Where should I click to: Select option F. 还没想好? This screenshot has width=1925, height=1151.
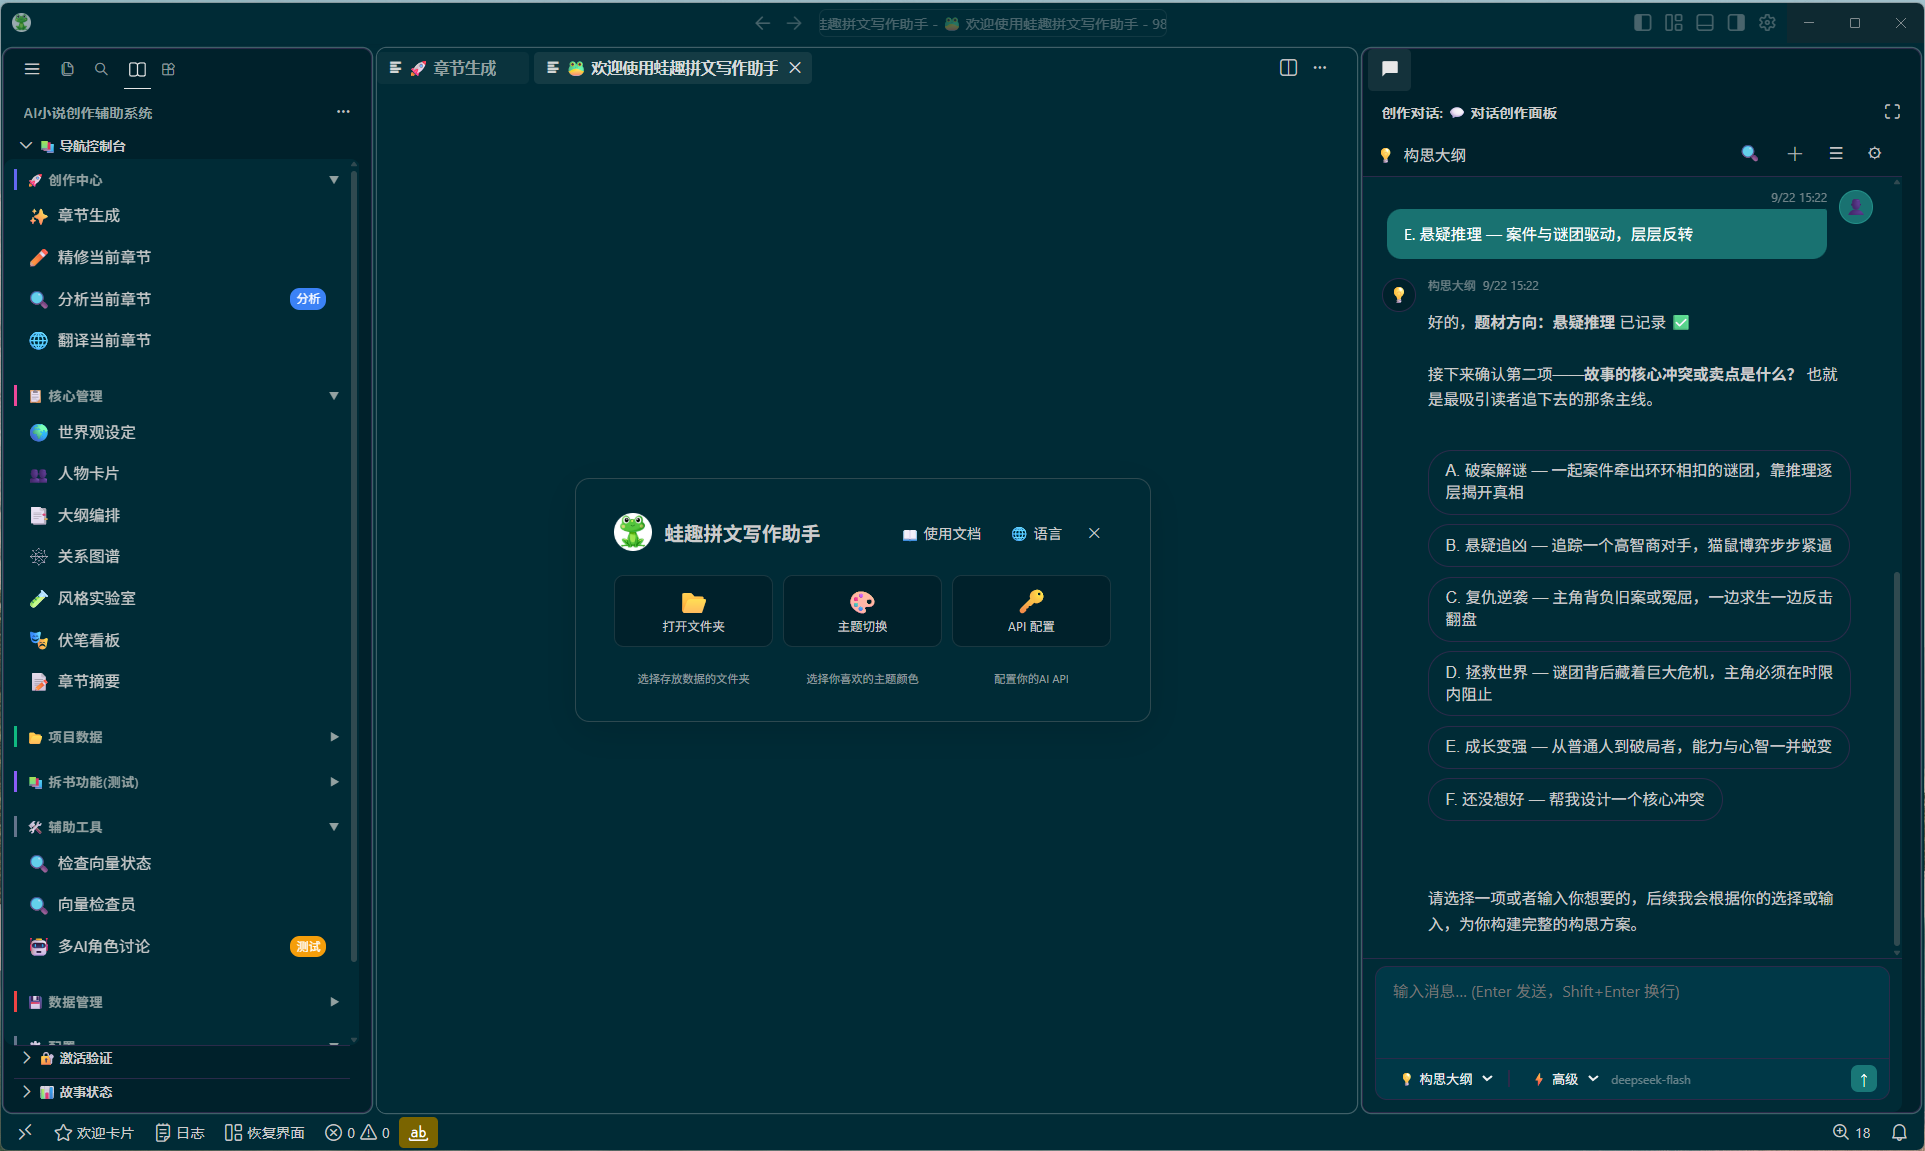click(x=1575, y=799)
